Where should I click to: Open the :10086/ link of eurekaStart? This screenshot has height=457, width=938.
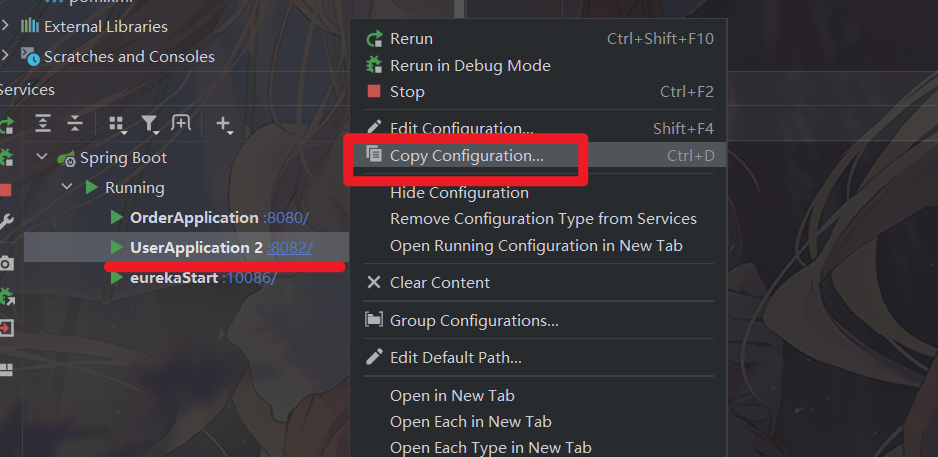[249, 277]
